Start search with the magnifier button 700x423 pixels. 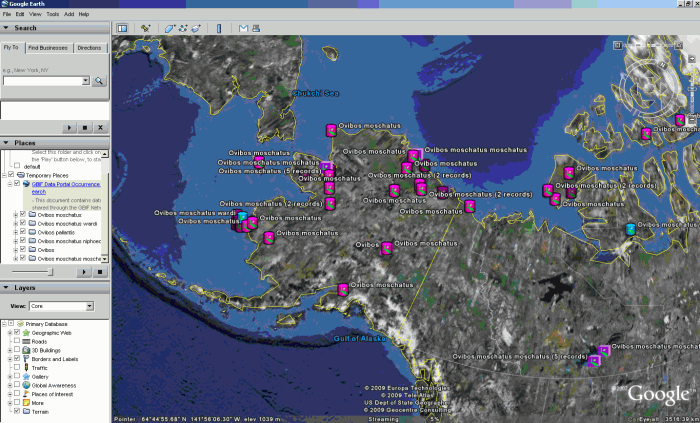pos(99,81)
